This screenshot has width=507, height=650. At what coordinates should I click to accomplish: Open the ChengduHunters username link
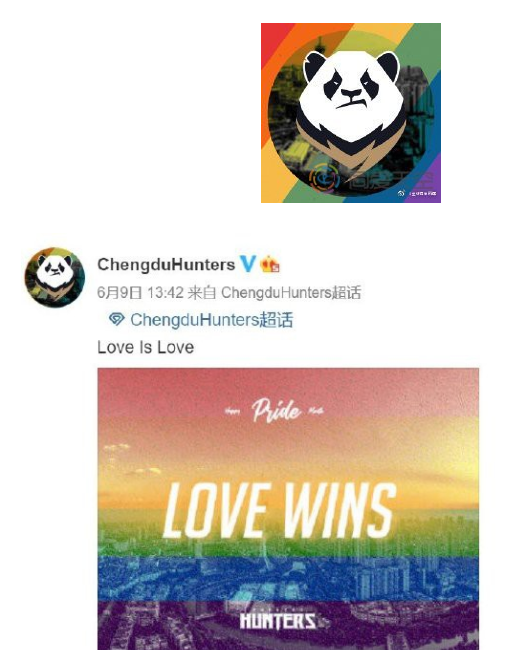(x=166, y=264)
